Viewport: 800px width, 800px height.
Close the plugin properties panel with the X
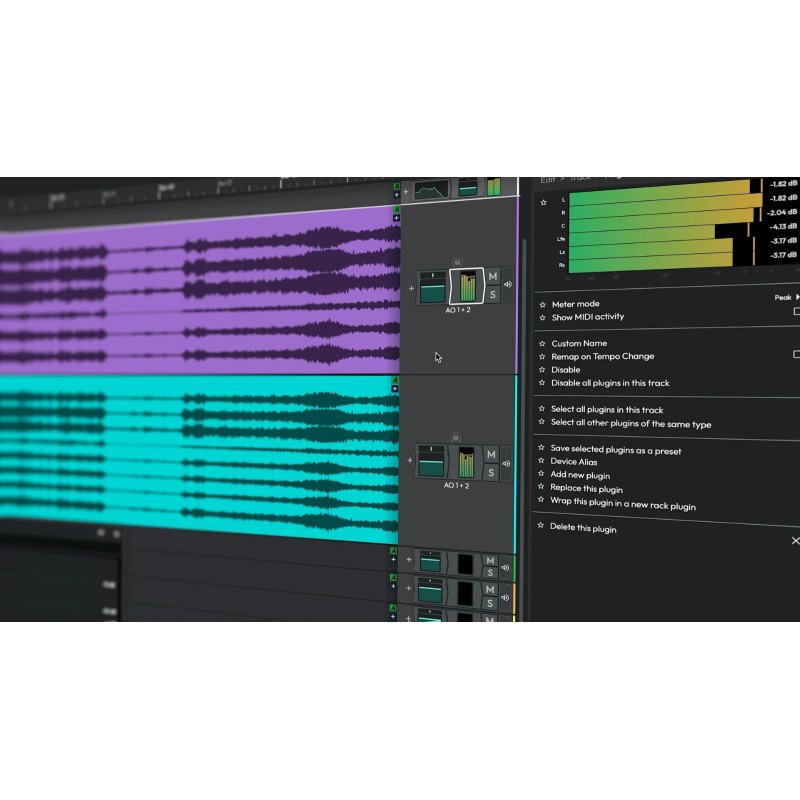(x=795, y=540)
